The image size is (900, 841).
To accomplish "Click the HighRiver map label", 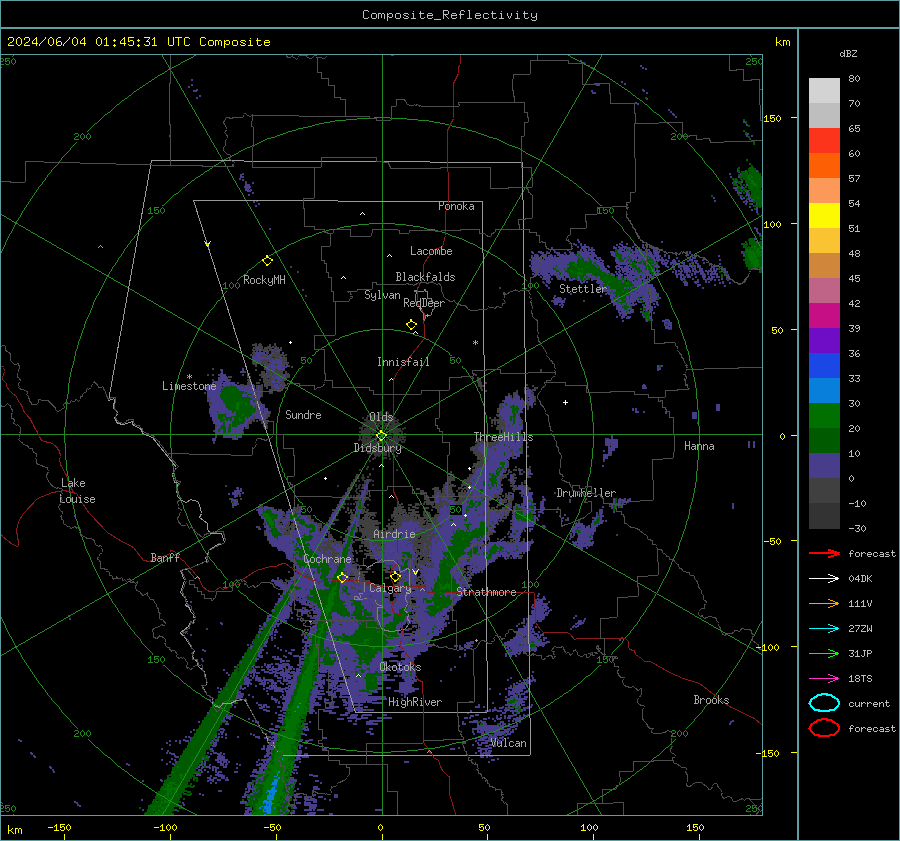I will (x=415, y=702).
